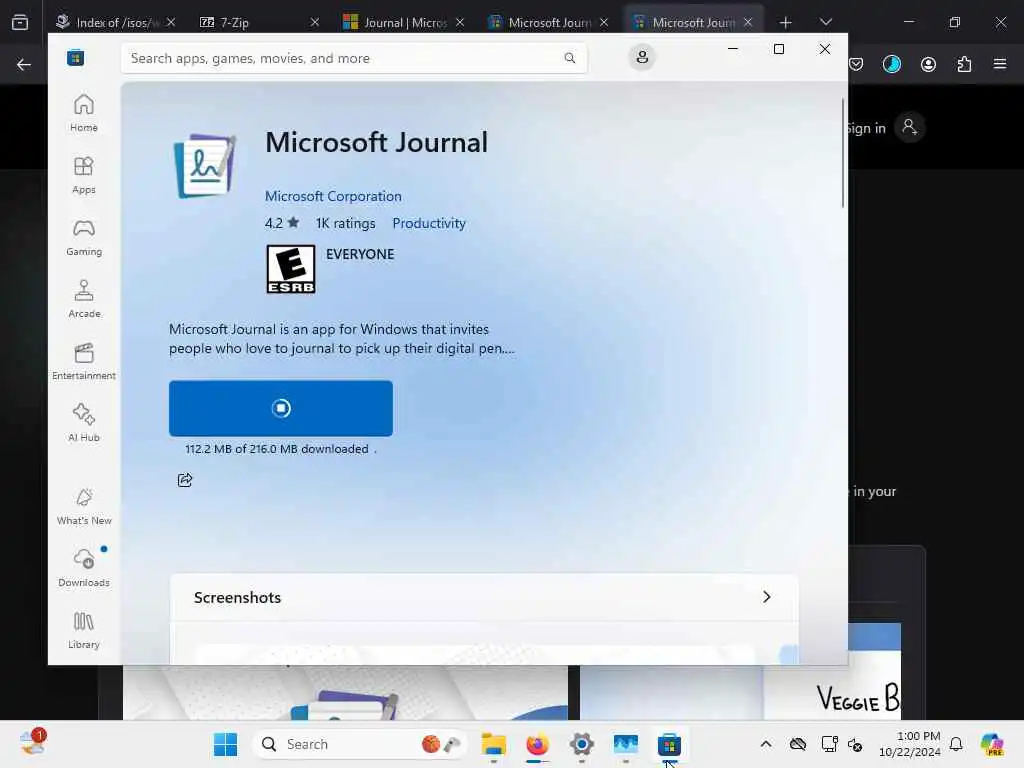The image size is (1024, 768).
Task: Open Settings from the taskbar
Action: pyautogui.click(x=581, y=744)
